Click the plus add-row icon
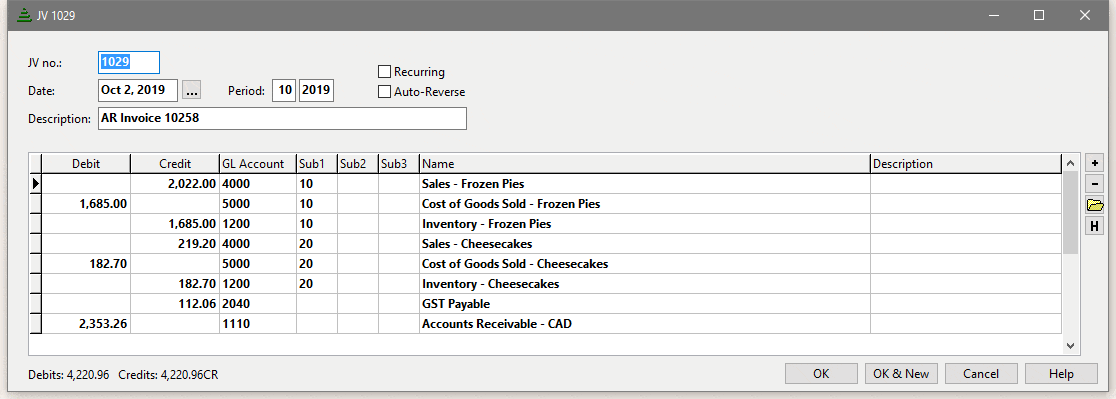The width and height of the screenshot is (1116, 399). click(x=1094, y=164)
